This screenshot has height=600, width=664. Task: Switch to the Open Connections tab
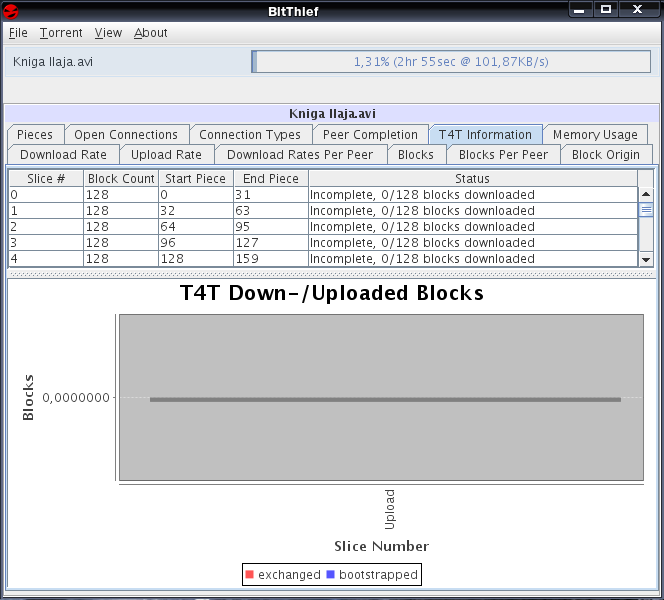126,135
